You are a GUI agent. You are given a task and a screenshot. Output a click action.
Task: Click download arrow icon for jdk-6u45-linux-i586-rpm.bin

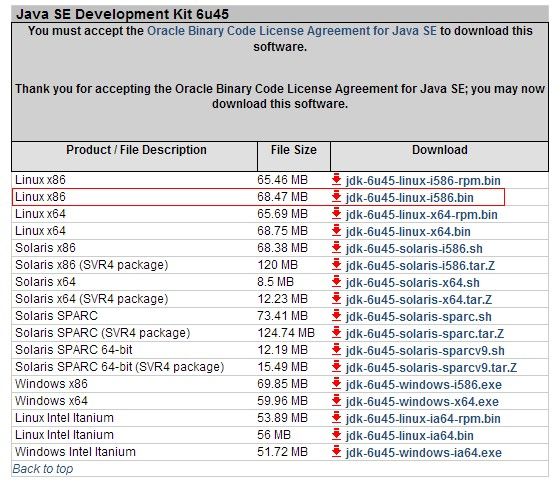(336, 180)
